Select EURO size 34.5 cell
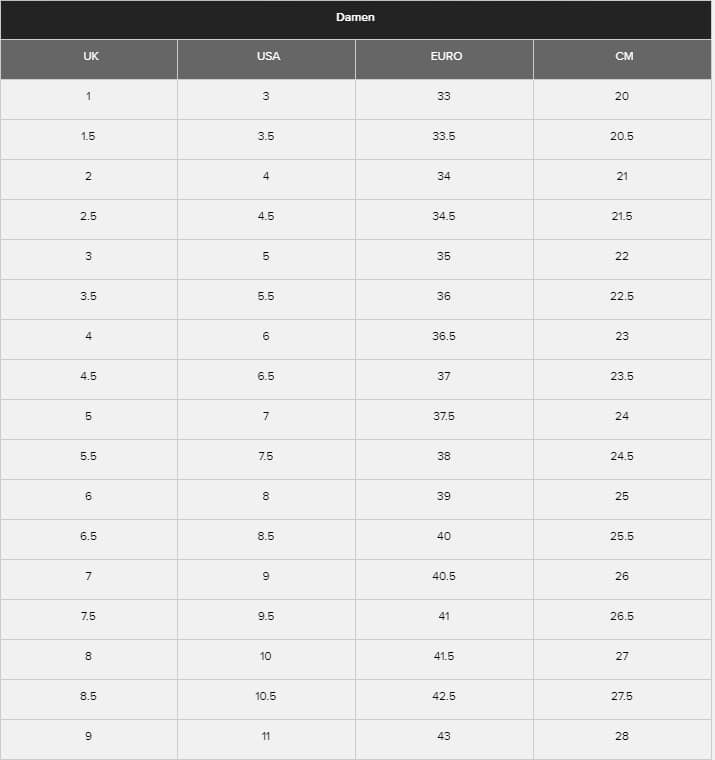 444,216
